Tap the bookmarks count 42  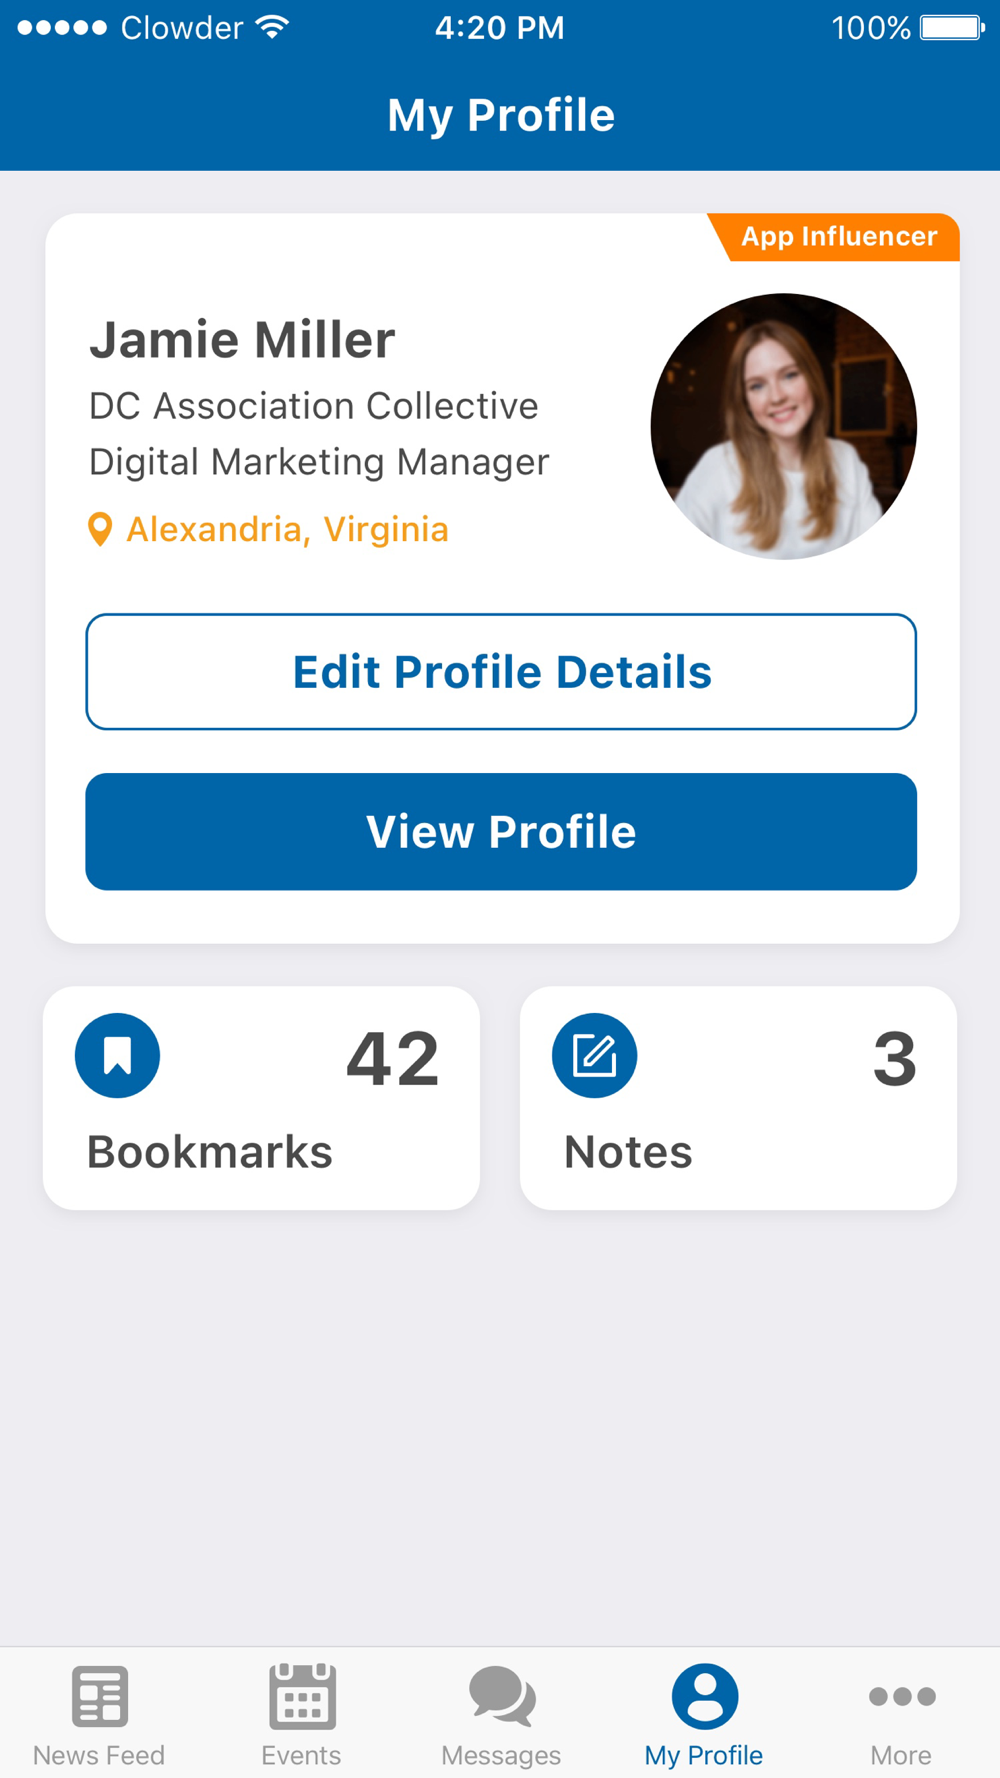point(393,1059)
